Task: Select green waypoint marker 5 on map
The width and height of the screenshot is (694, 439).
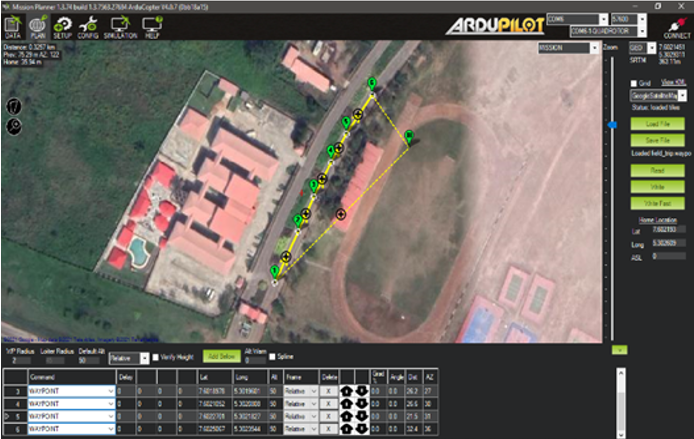Action: pyautogui.click(x=347, y=122)
